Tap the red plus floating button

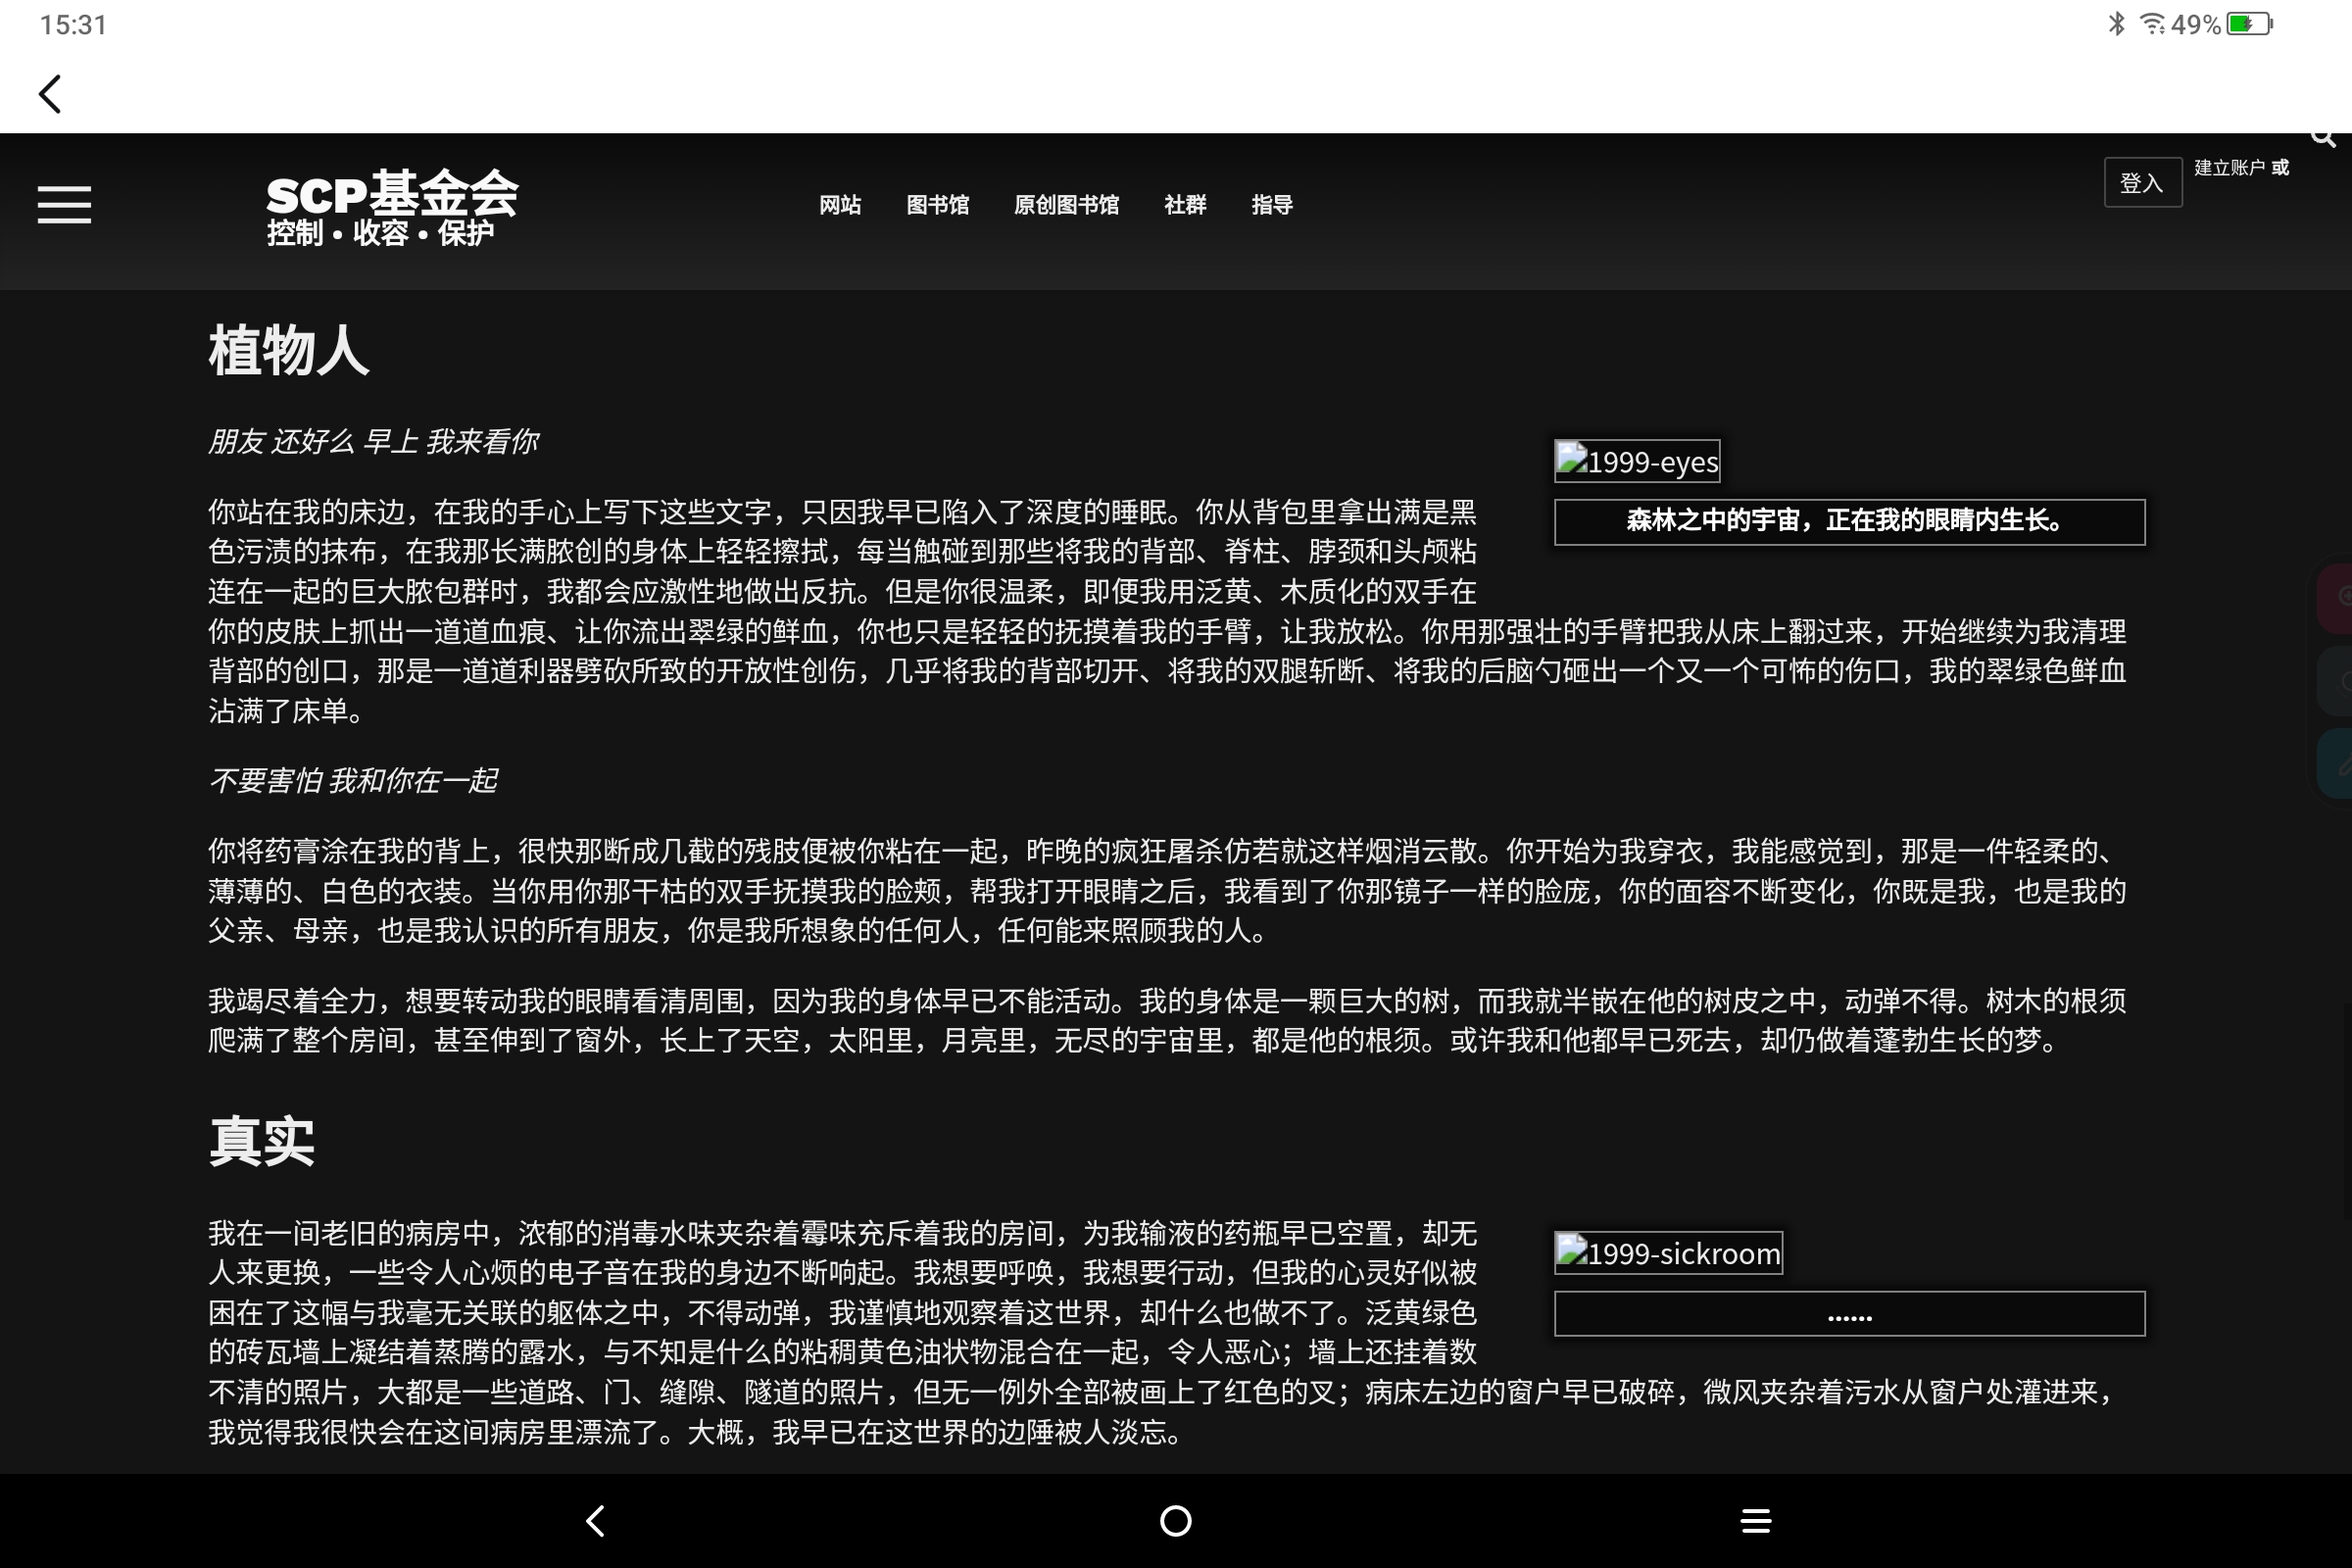[x=2336, y=598]
